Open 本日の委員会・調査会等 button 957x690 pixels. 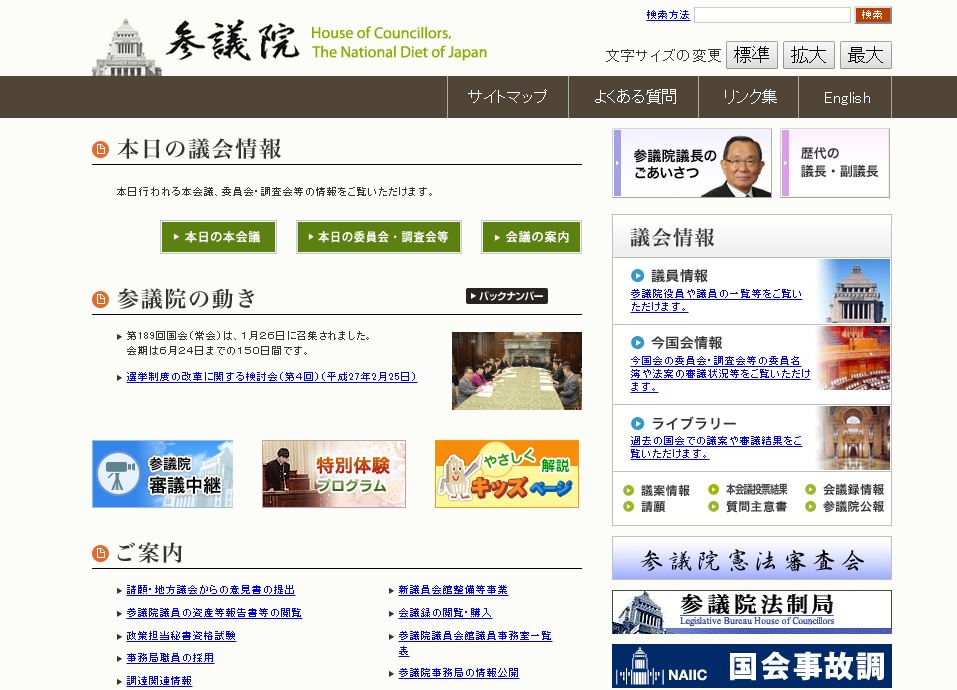point(379,237)
